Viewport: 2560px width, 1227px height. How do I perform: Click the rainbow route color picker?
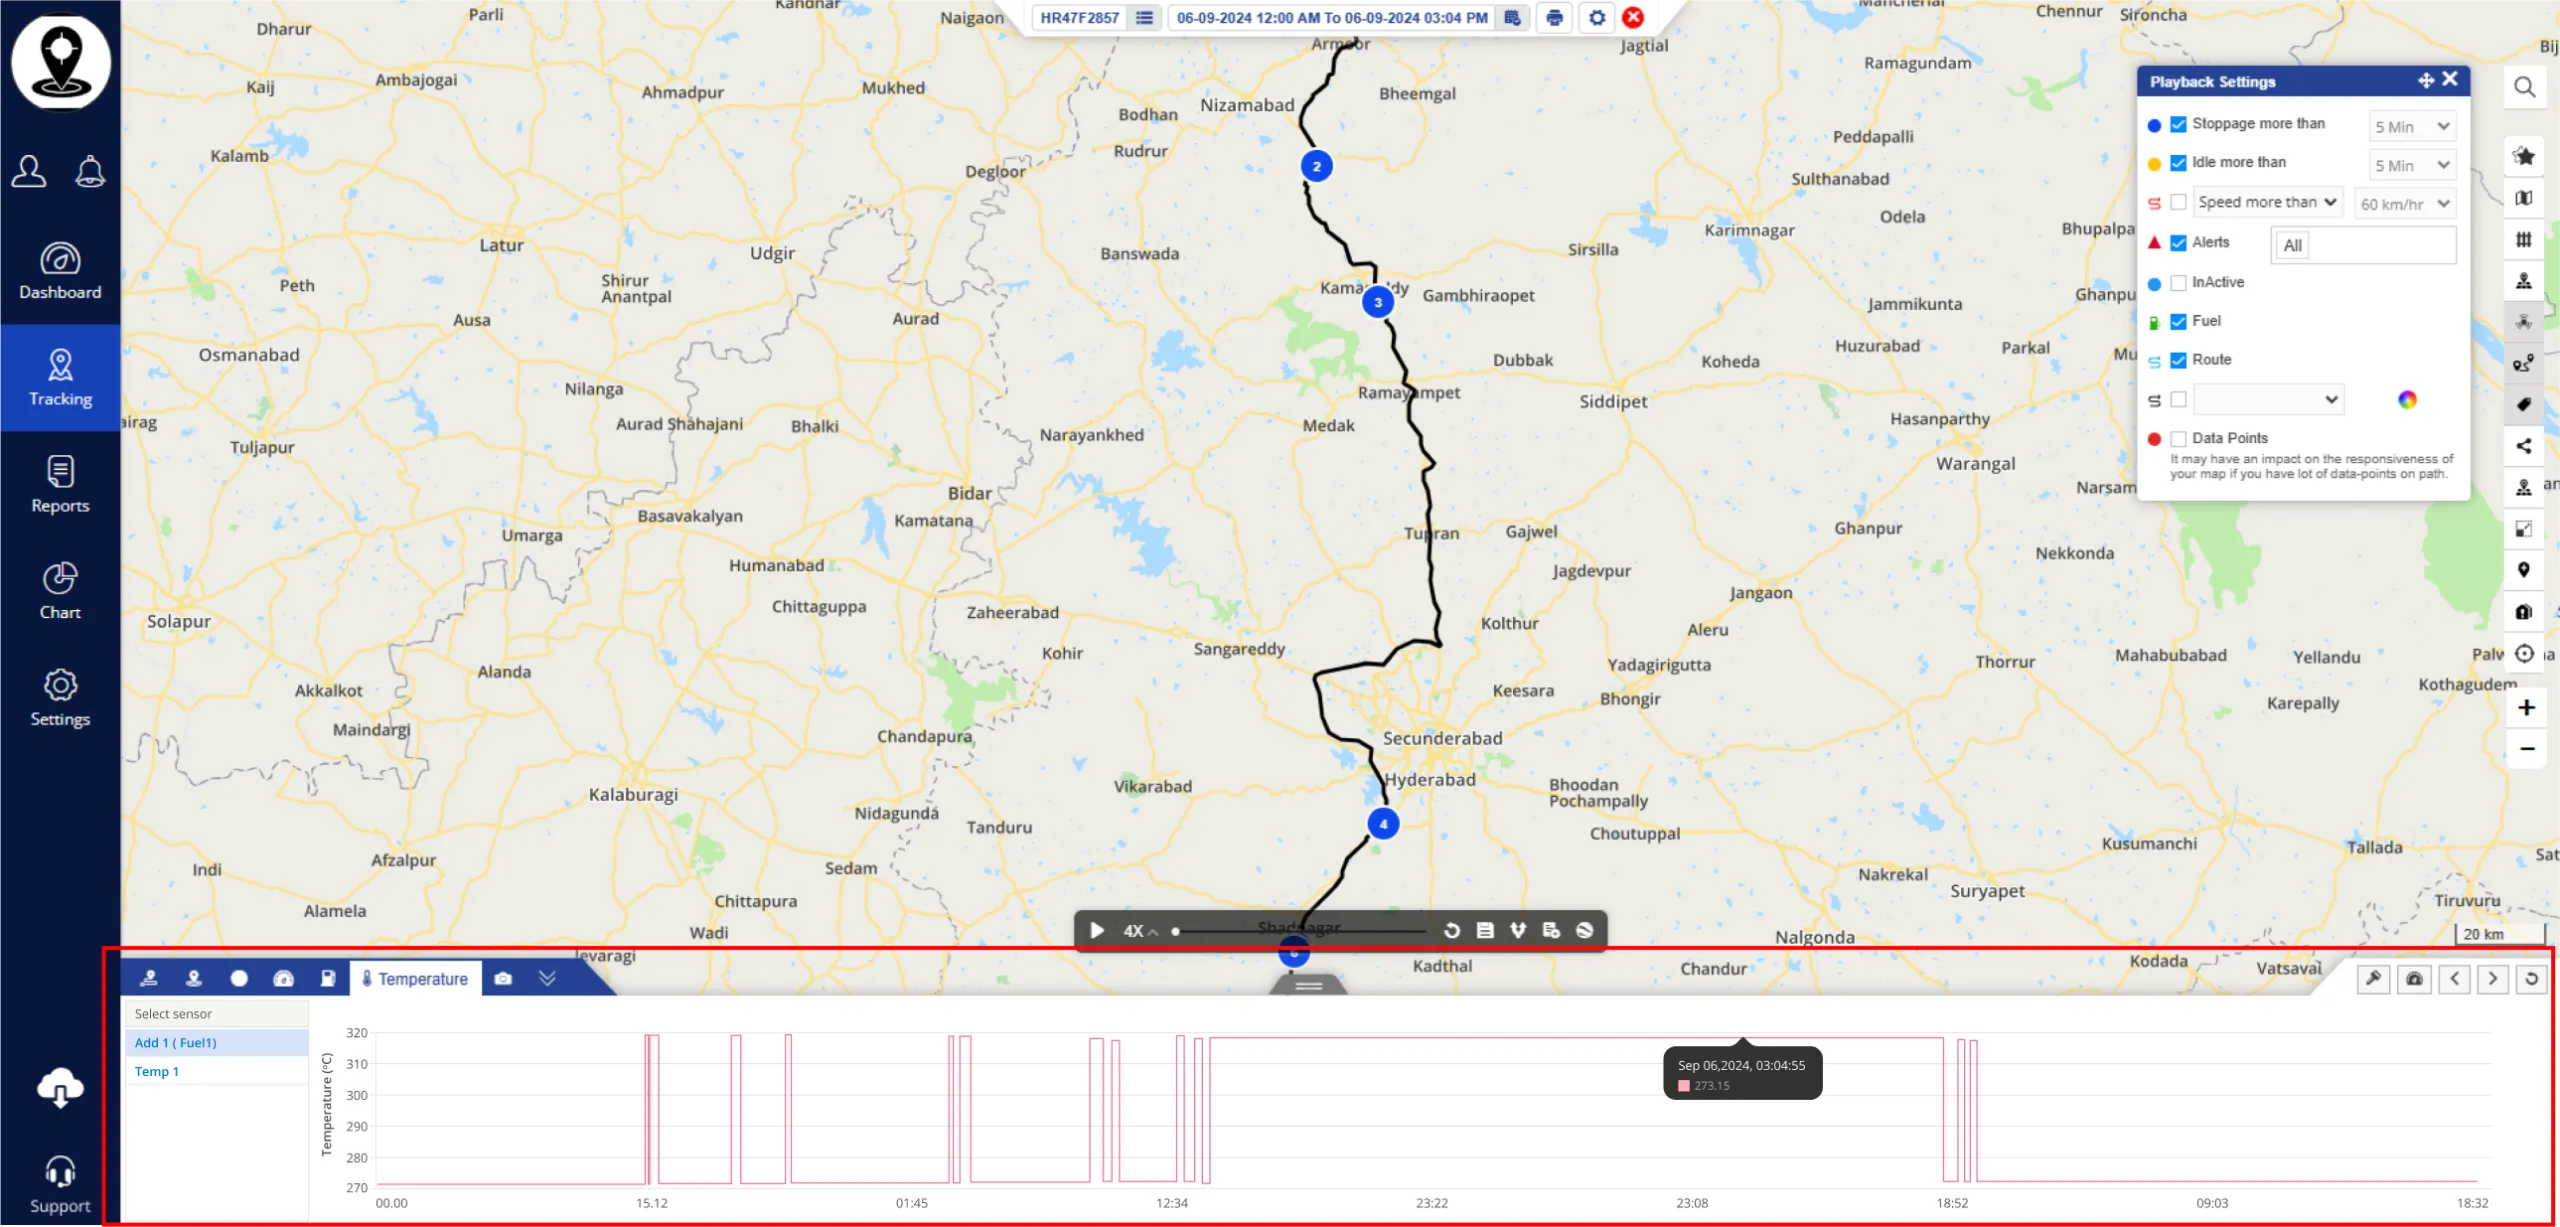[2407, 400]
